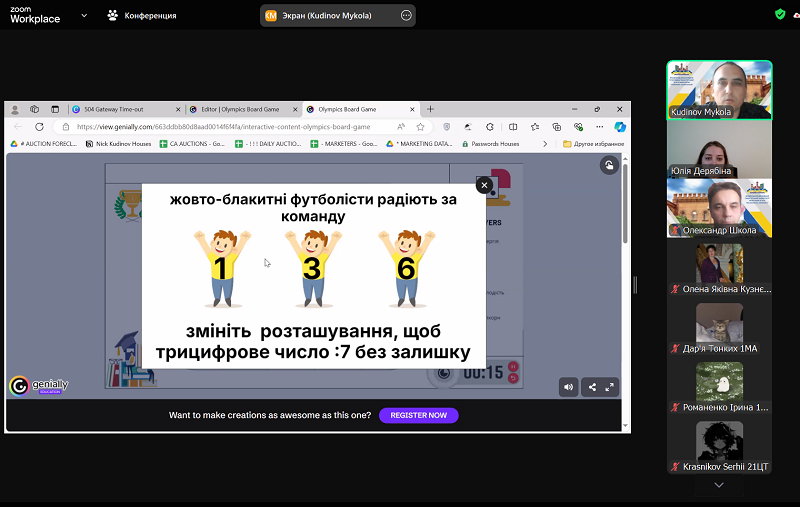Select Романенко Ірина participant tile

719,386
